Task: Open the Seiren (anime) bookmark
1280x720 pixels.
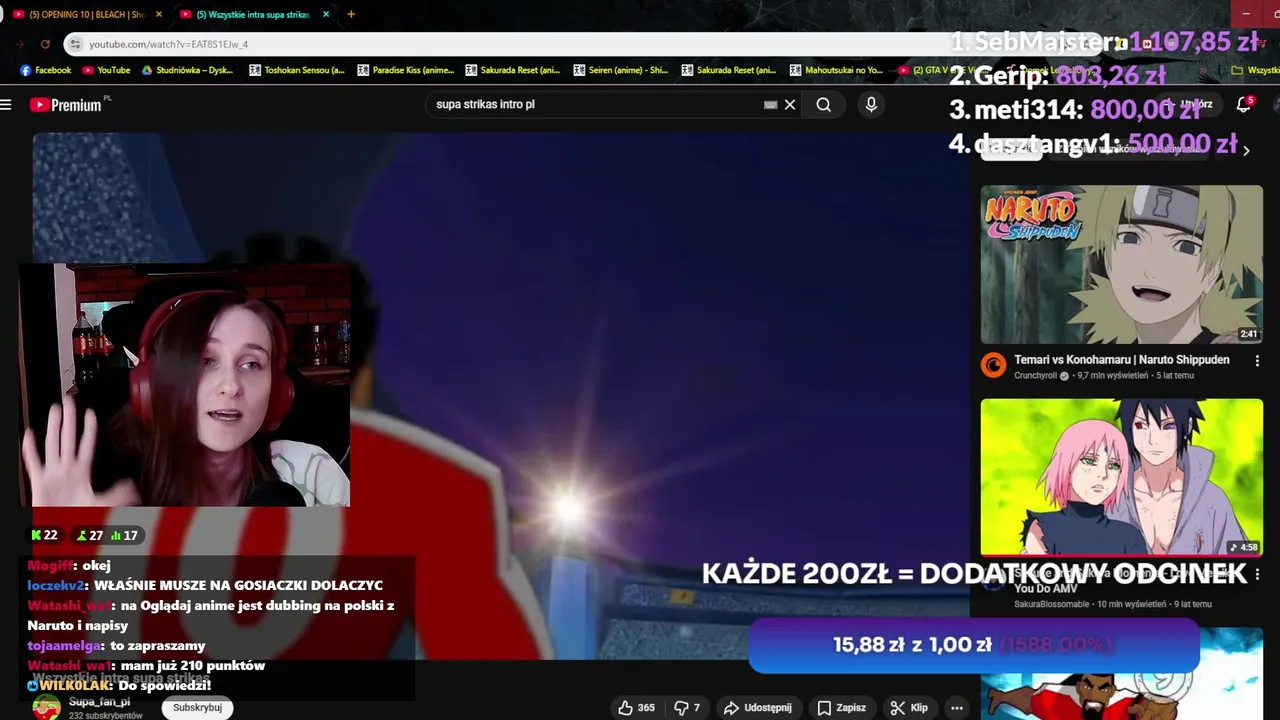Action: tap(621, 70)
